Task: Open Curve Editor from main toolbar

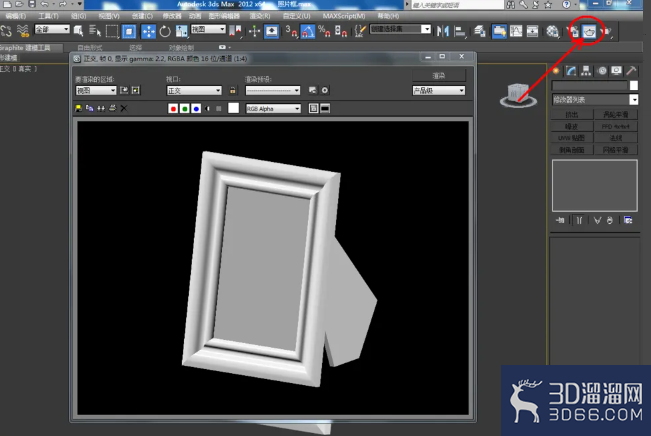Action: pos(516,31)
